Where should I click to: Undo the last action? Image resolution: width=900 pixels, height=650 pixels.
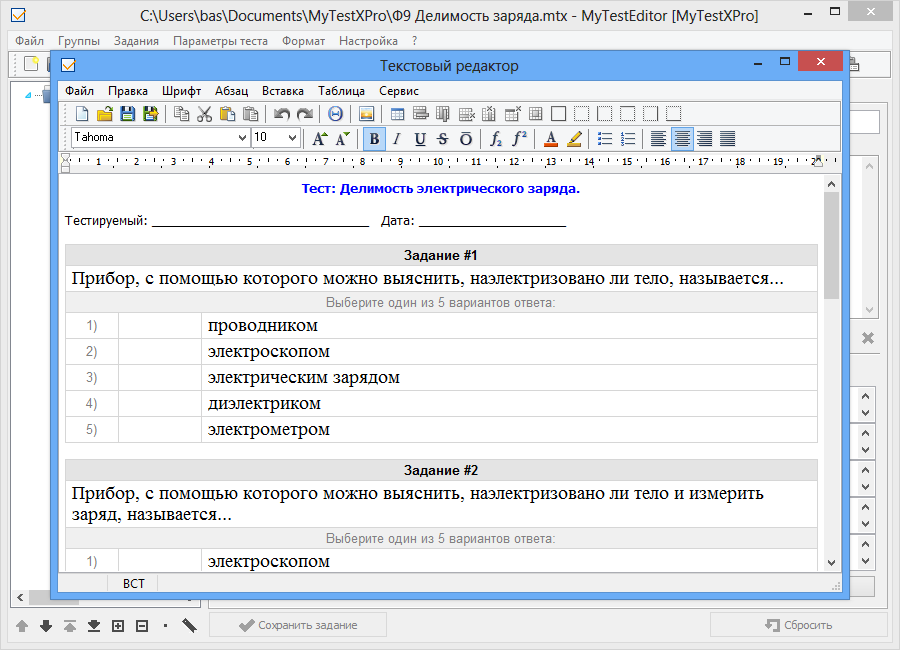(281, 114)
